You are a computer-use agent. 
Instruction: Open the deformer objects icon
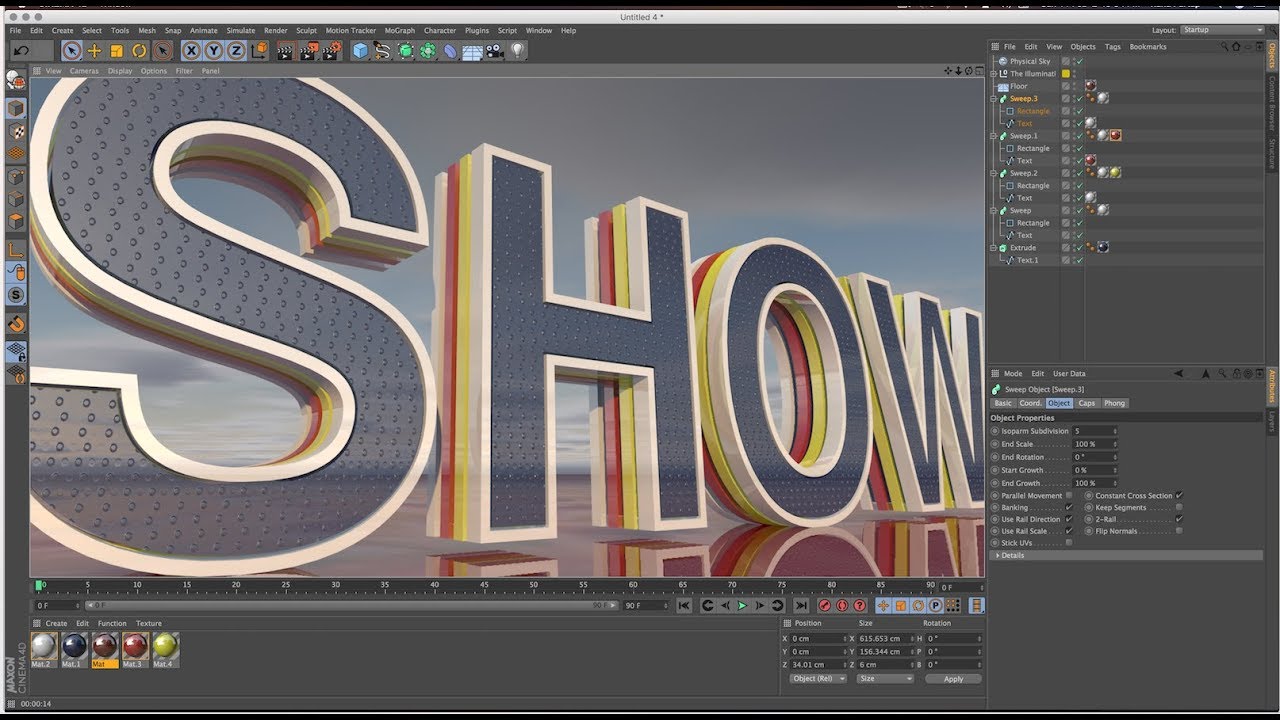point(450,51)
